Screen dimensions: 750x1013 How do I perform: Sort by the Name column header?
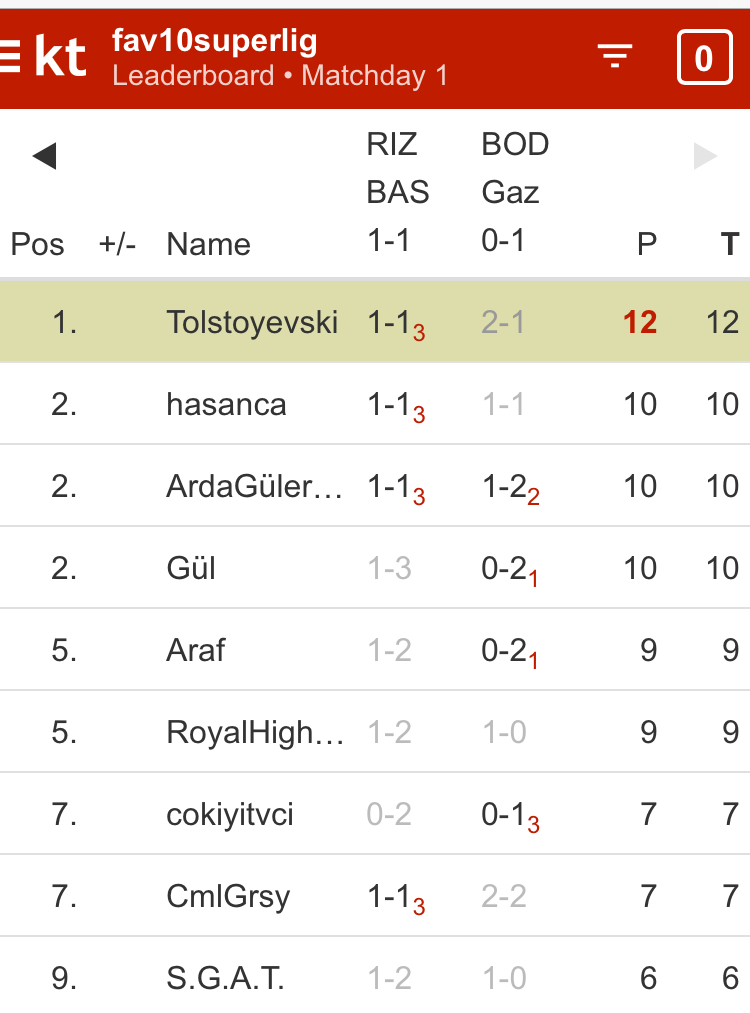[208, 244]
